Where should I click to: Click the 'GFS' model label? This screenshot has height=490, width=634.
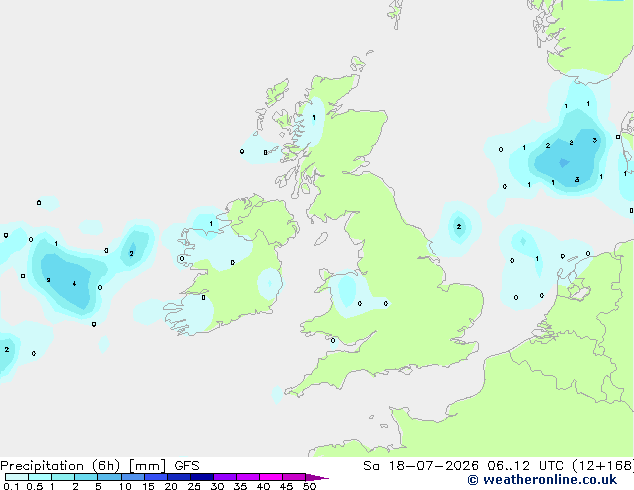tap(187, 466)
